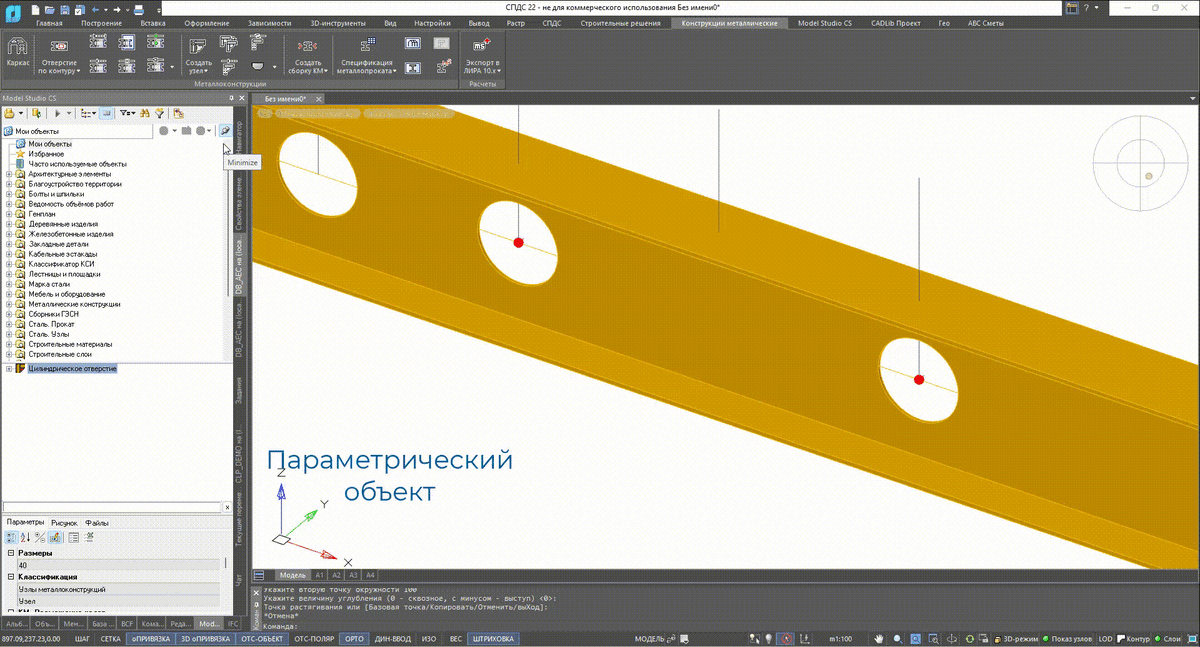Expand Сталь. Узлы tree node
Screen dimensions: 1200x647
pyautogui.click(x=9, y=334)
